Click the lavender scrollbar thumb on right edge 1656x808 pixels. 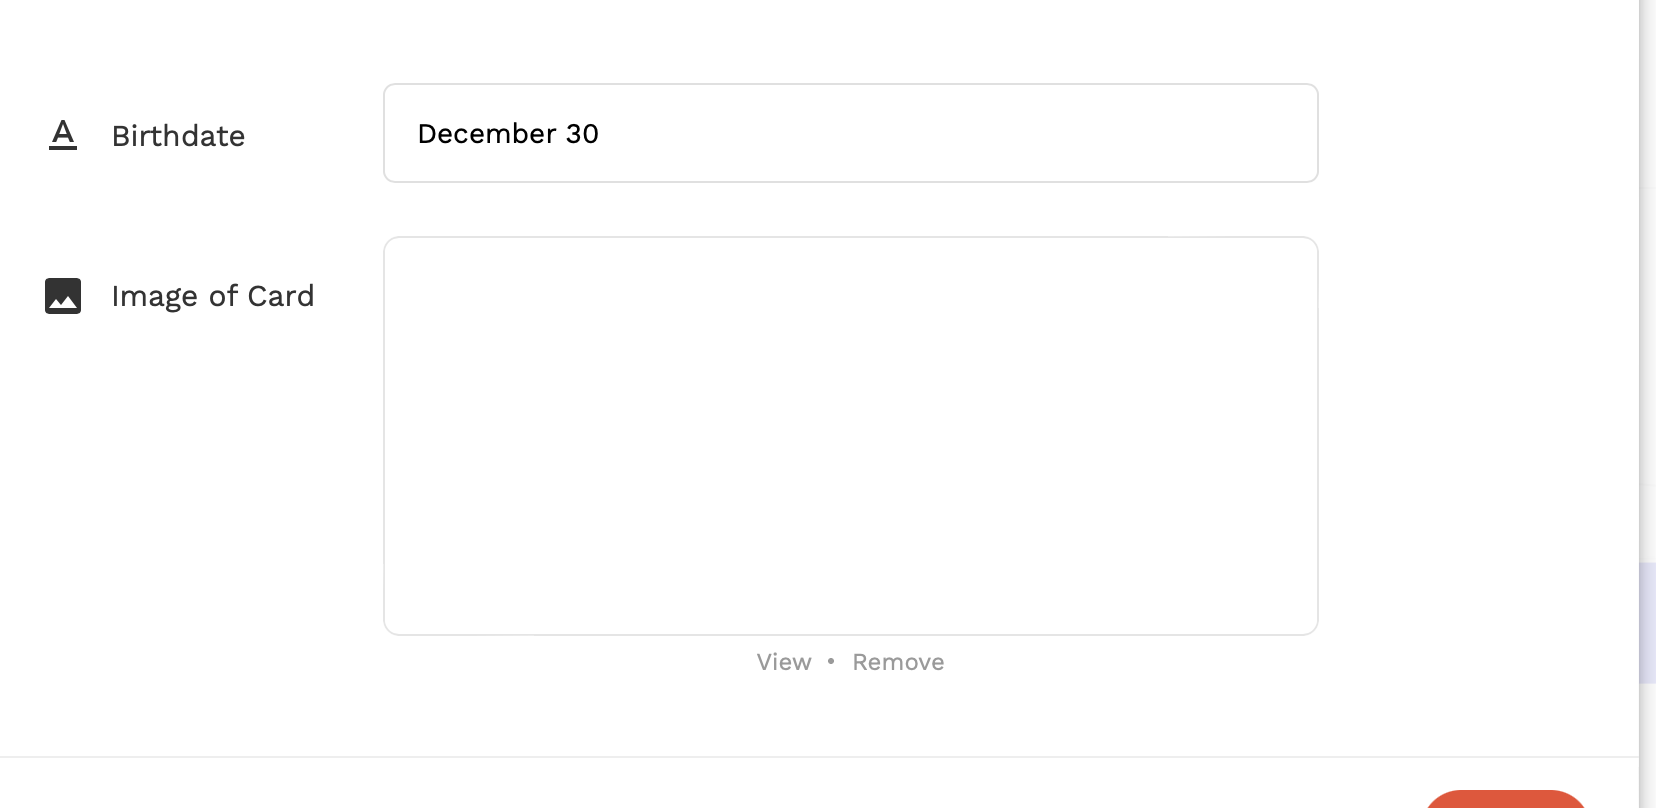click(1647, 622)
